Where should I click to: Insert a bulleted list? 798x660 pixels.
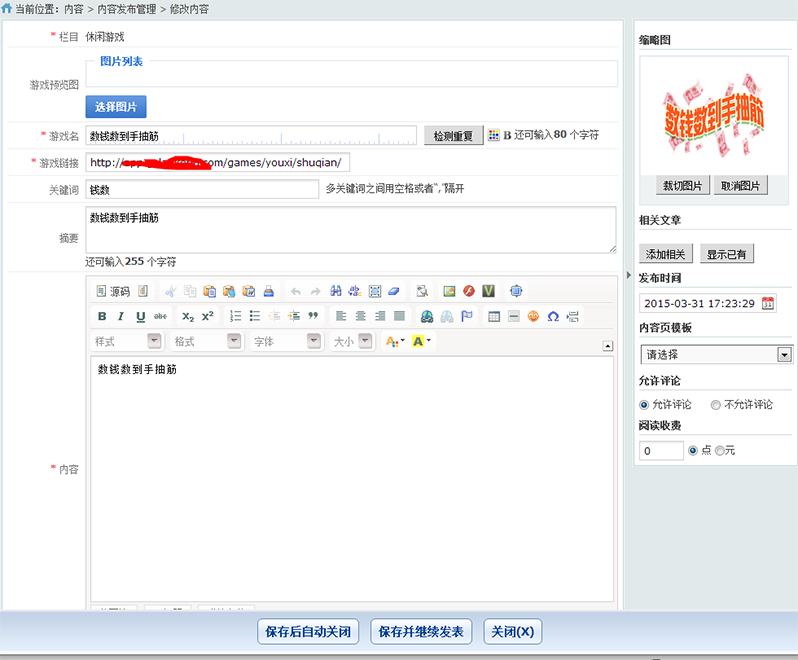[255, 317]
